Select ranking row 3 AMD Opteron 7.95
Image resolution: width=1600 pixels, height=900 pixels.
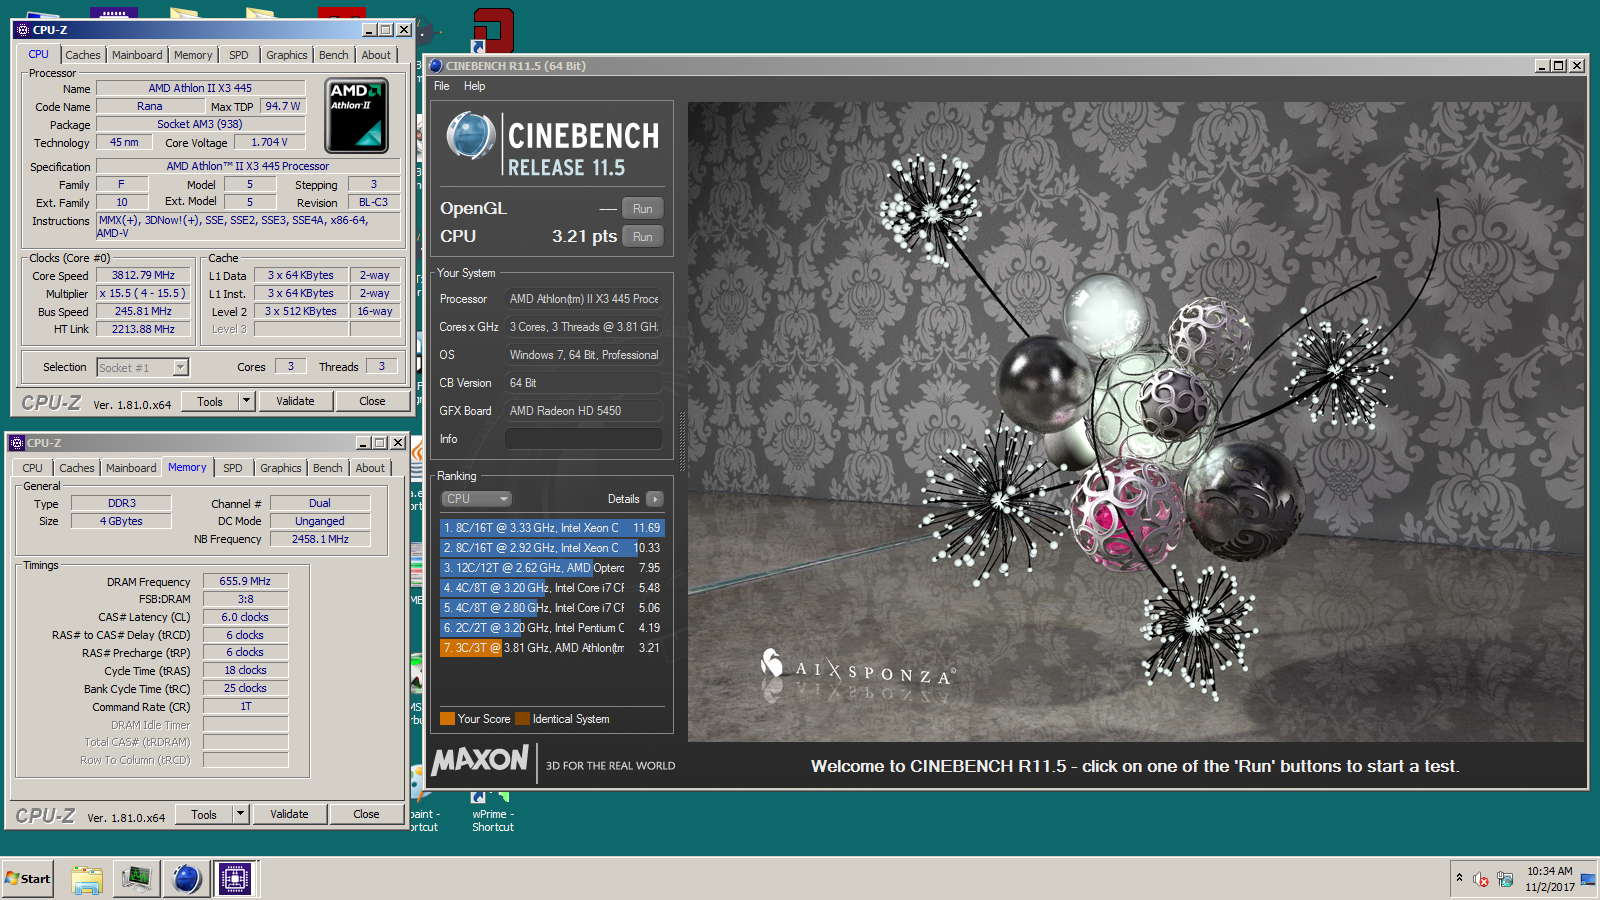pos(552,568)
